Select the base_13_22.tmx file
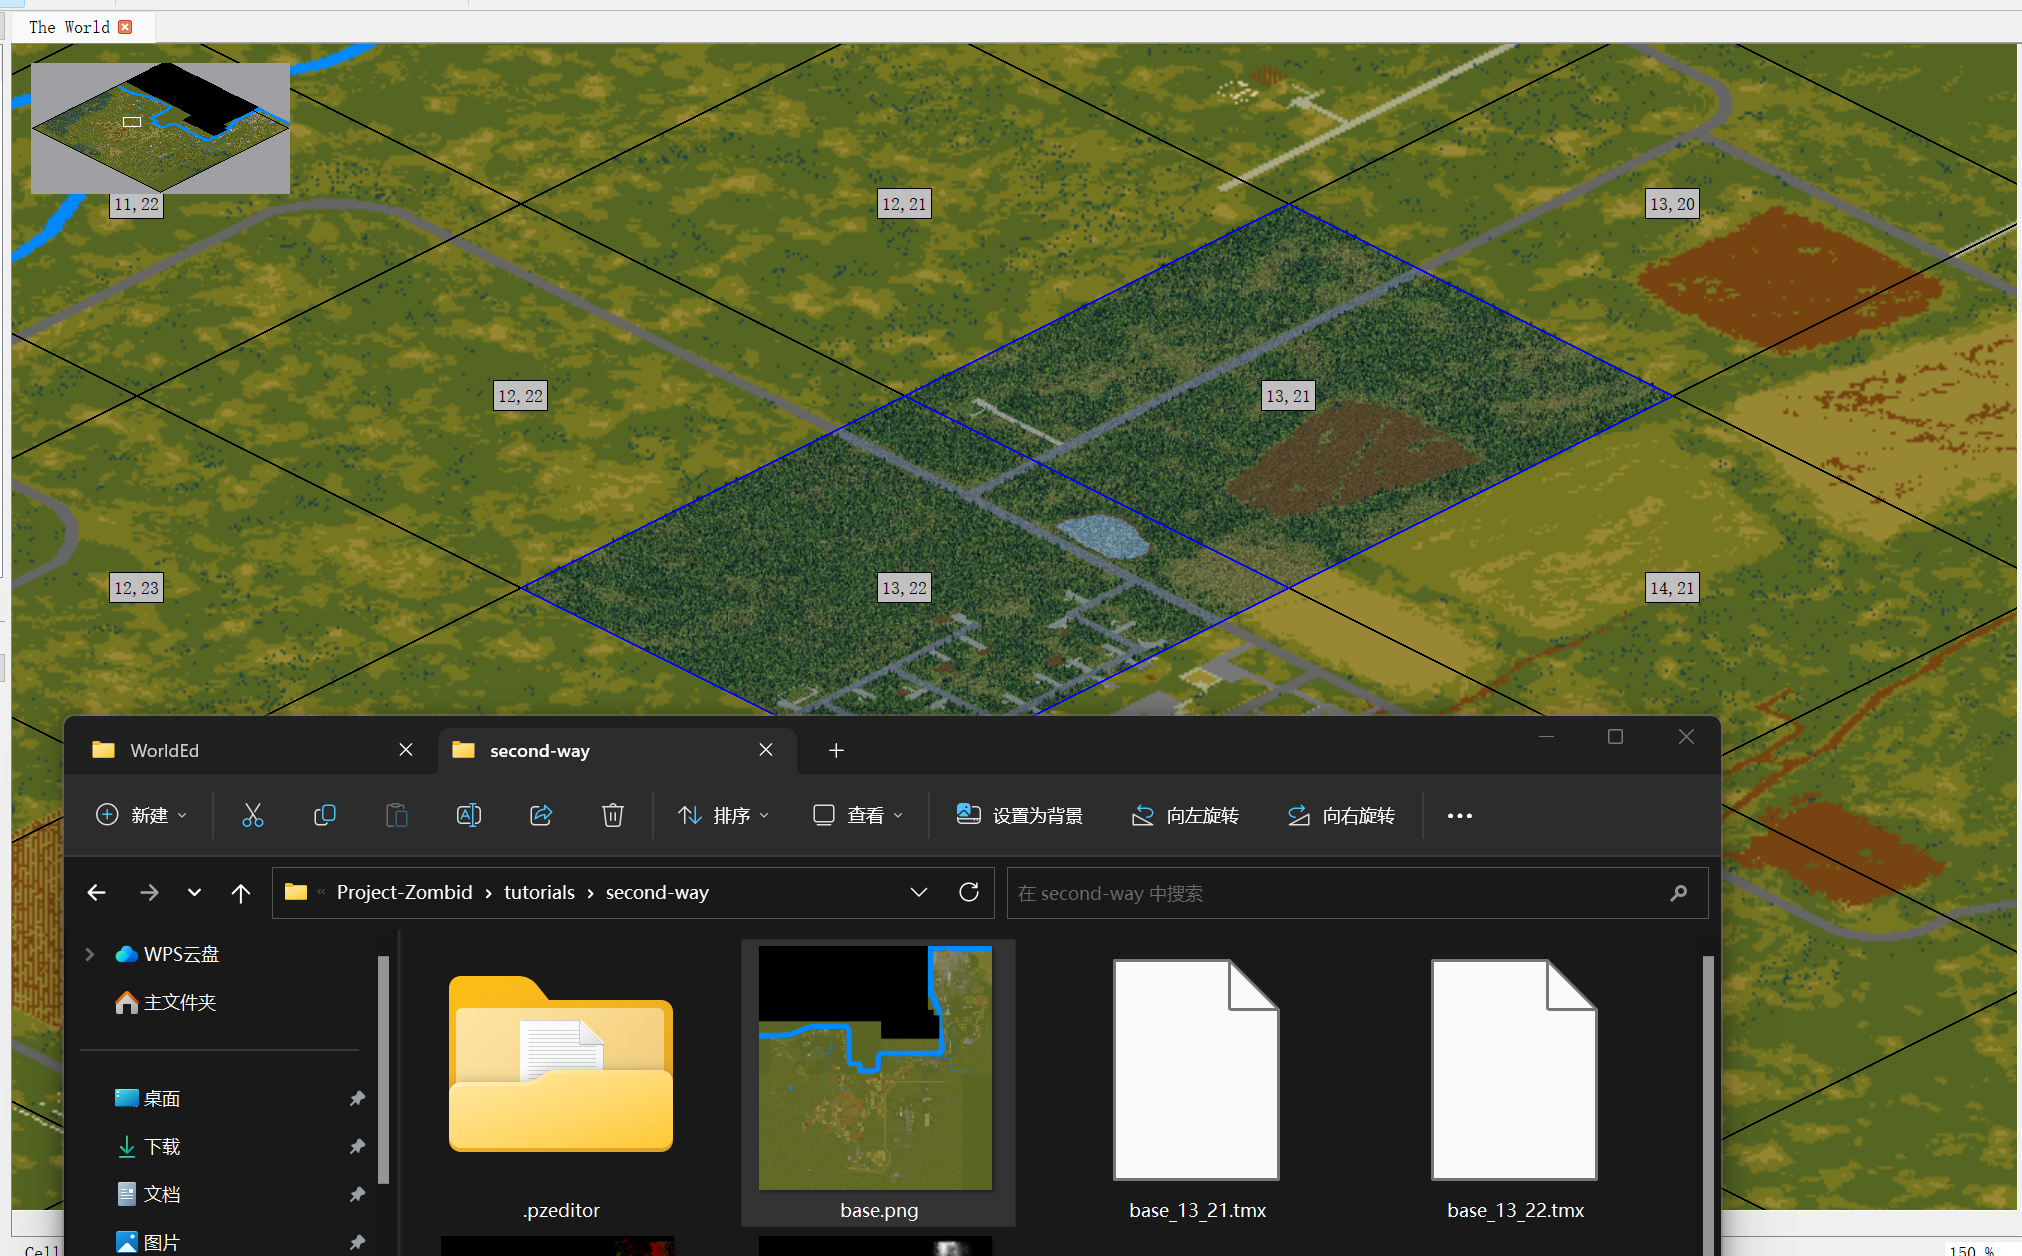Screen dimensions: 2022x1256 1515,1083
